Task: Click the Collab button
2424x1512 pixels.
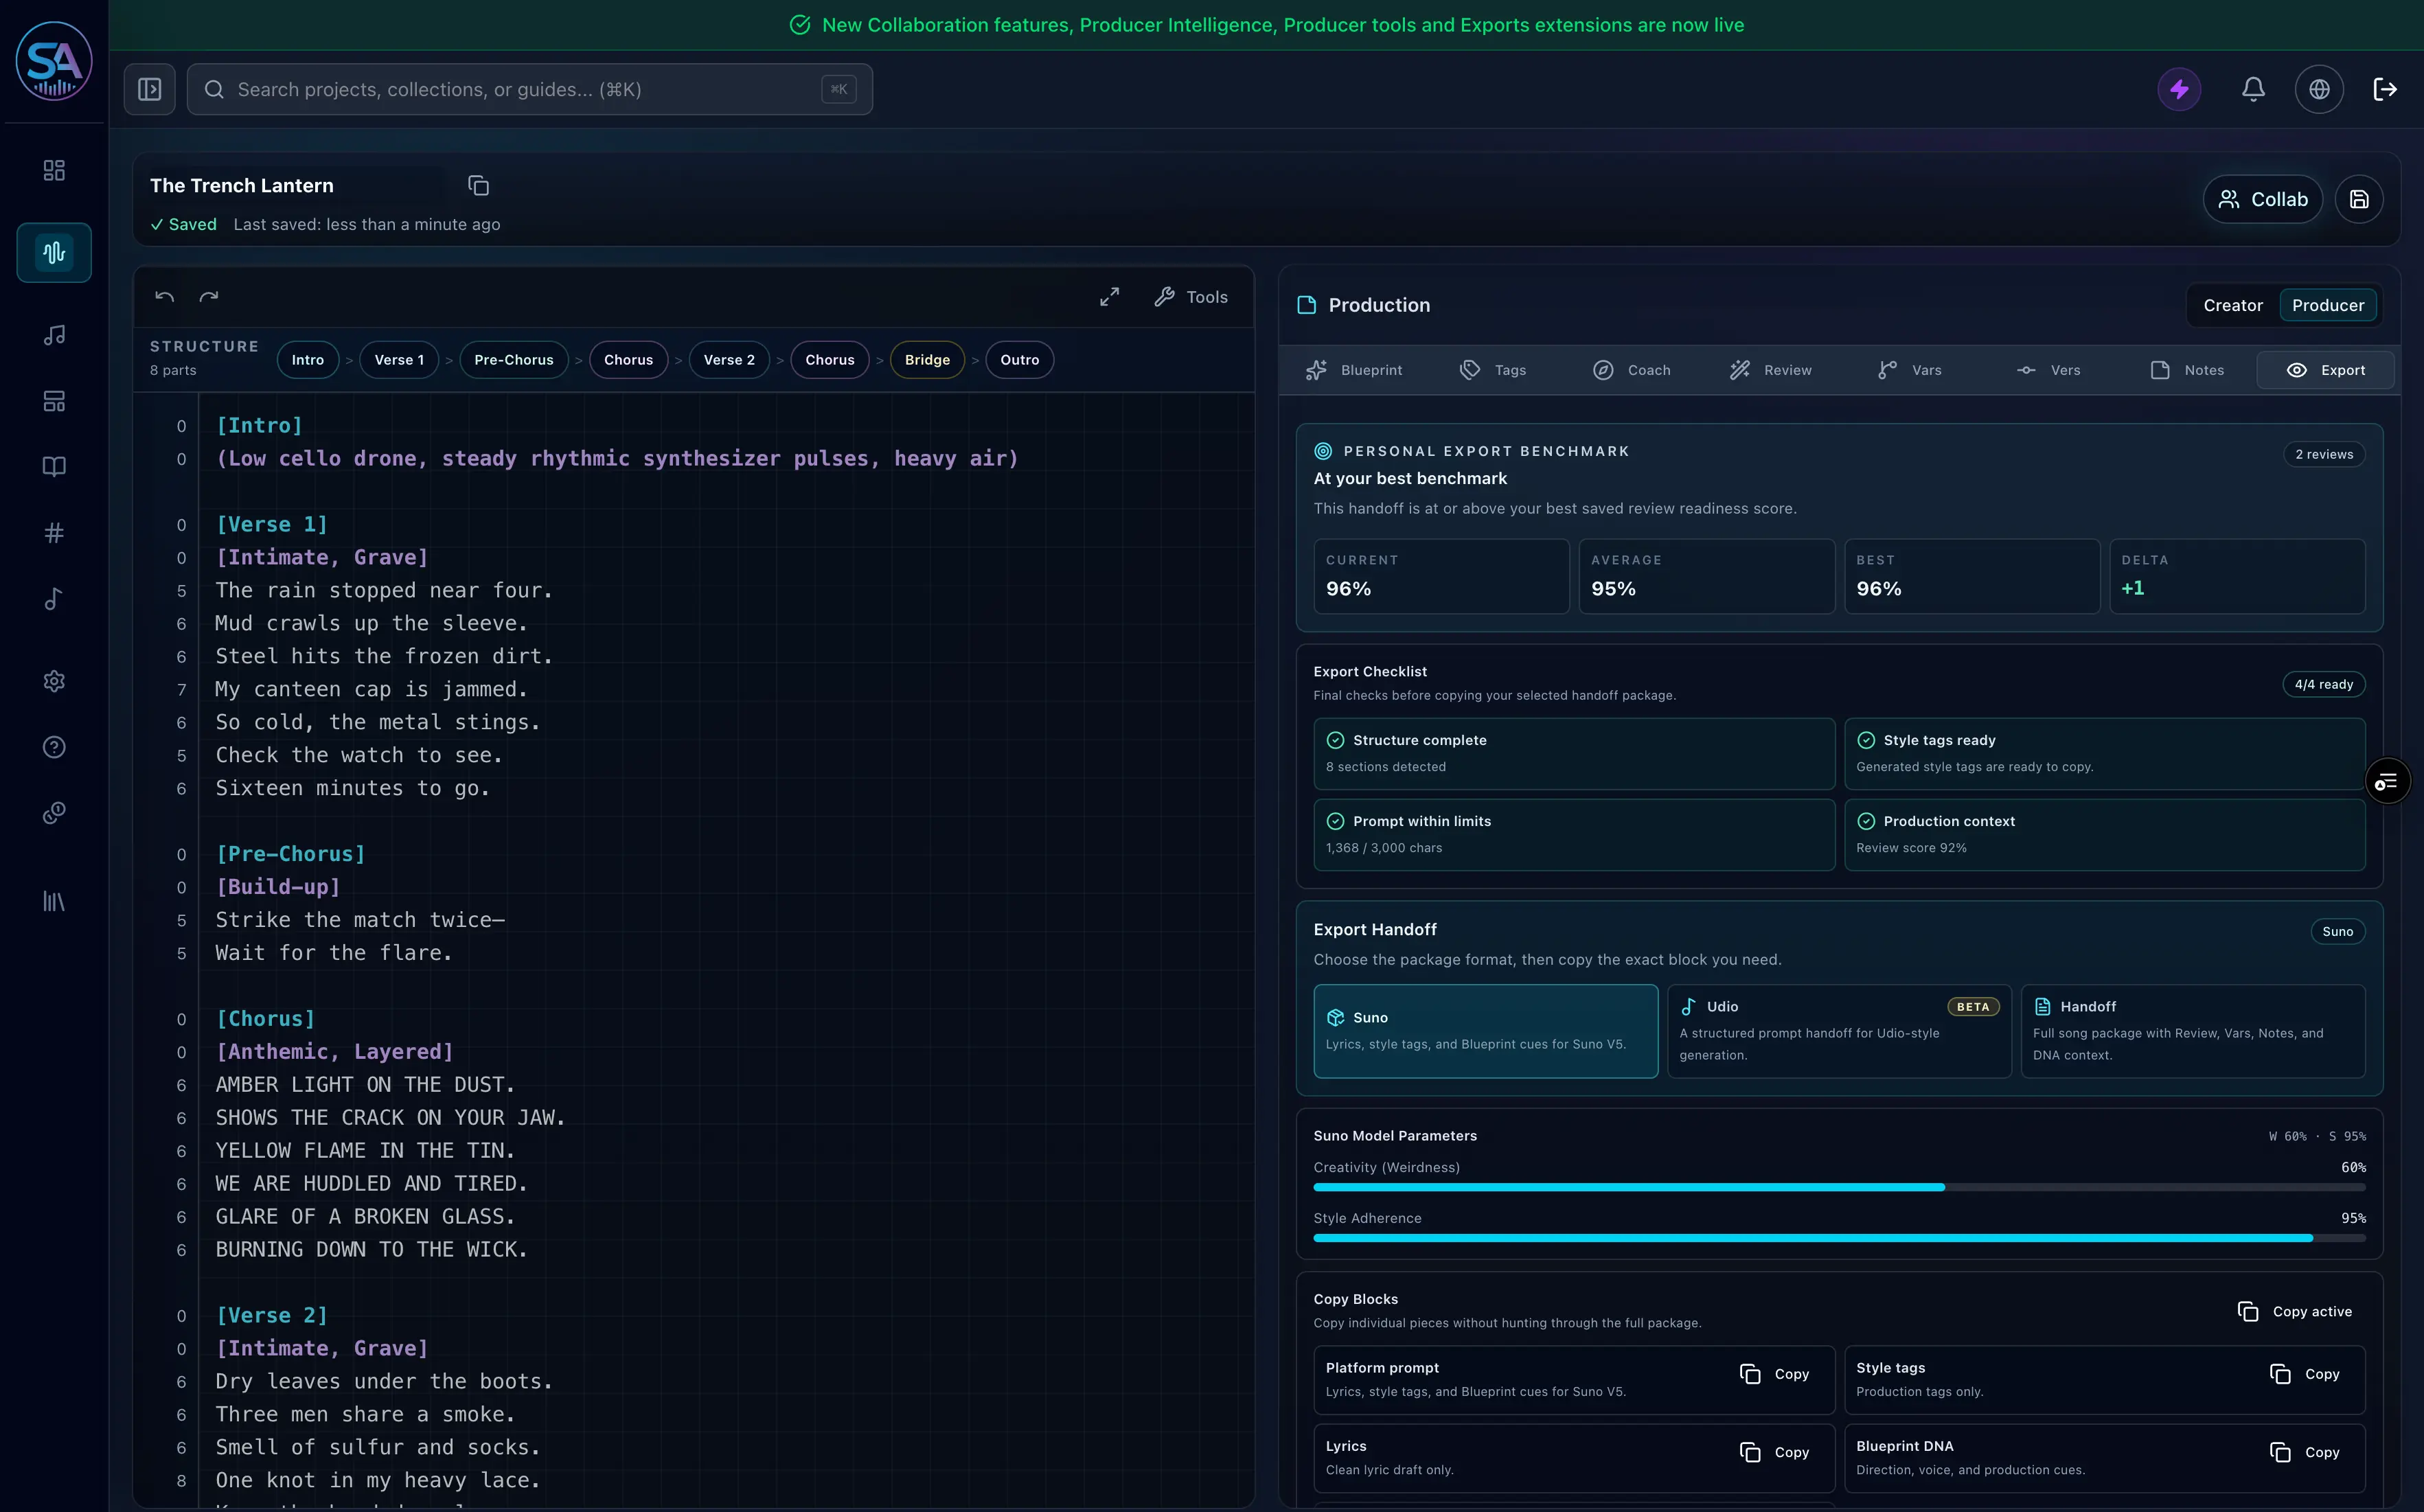Action: [2263, 199]
